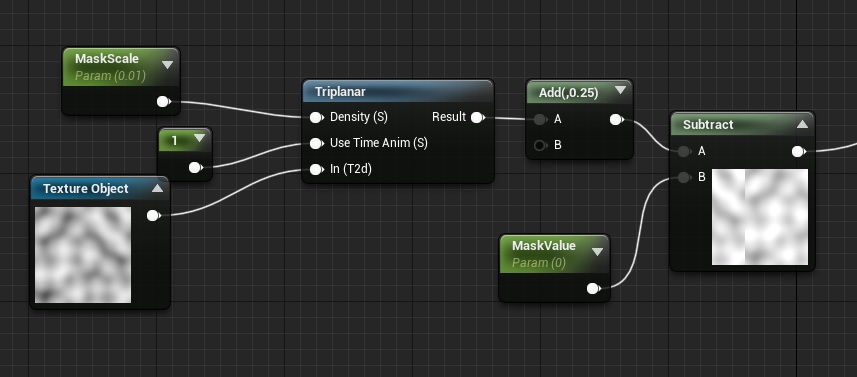Viewport: 857px width, 377px height.
Task: Select the MaskScale node title
Action: tap(107, 59)
